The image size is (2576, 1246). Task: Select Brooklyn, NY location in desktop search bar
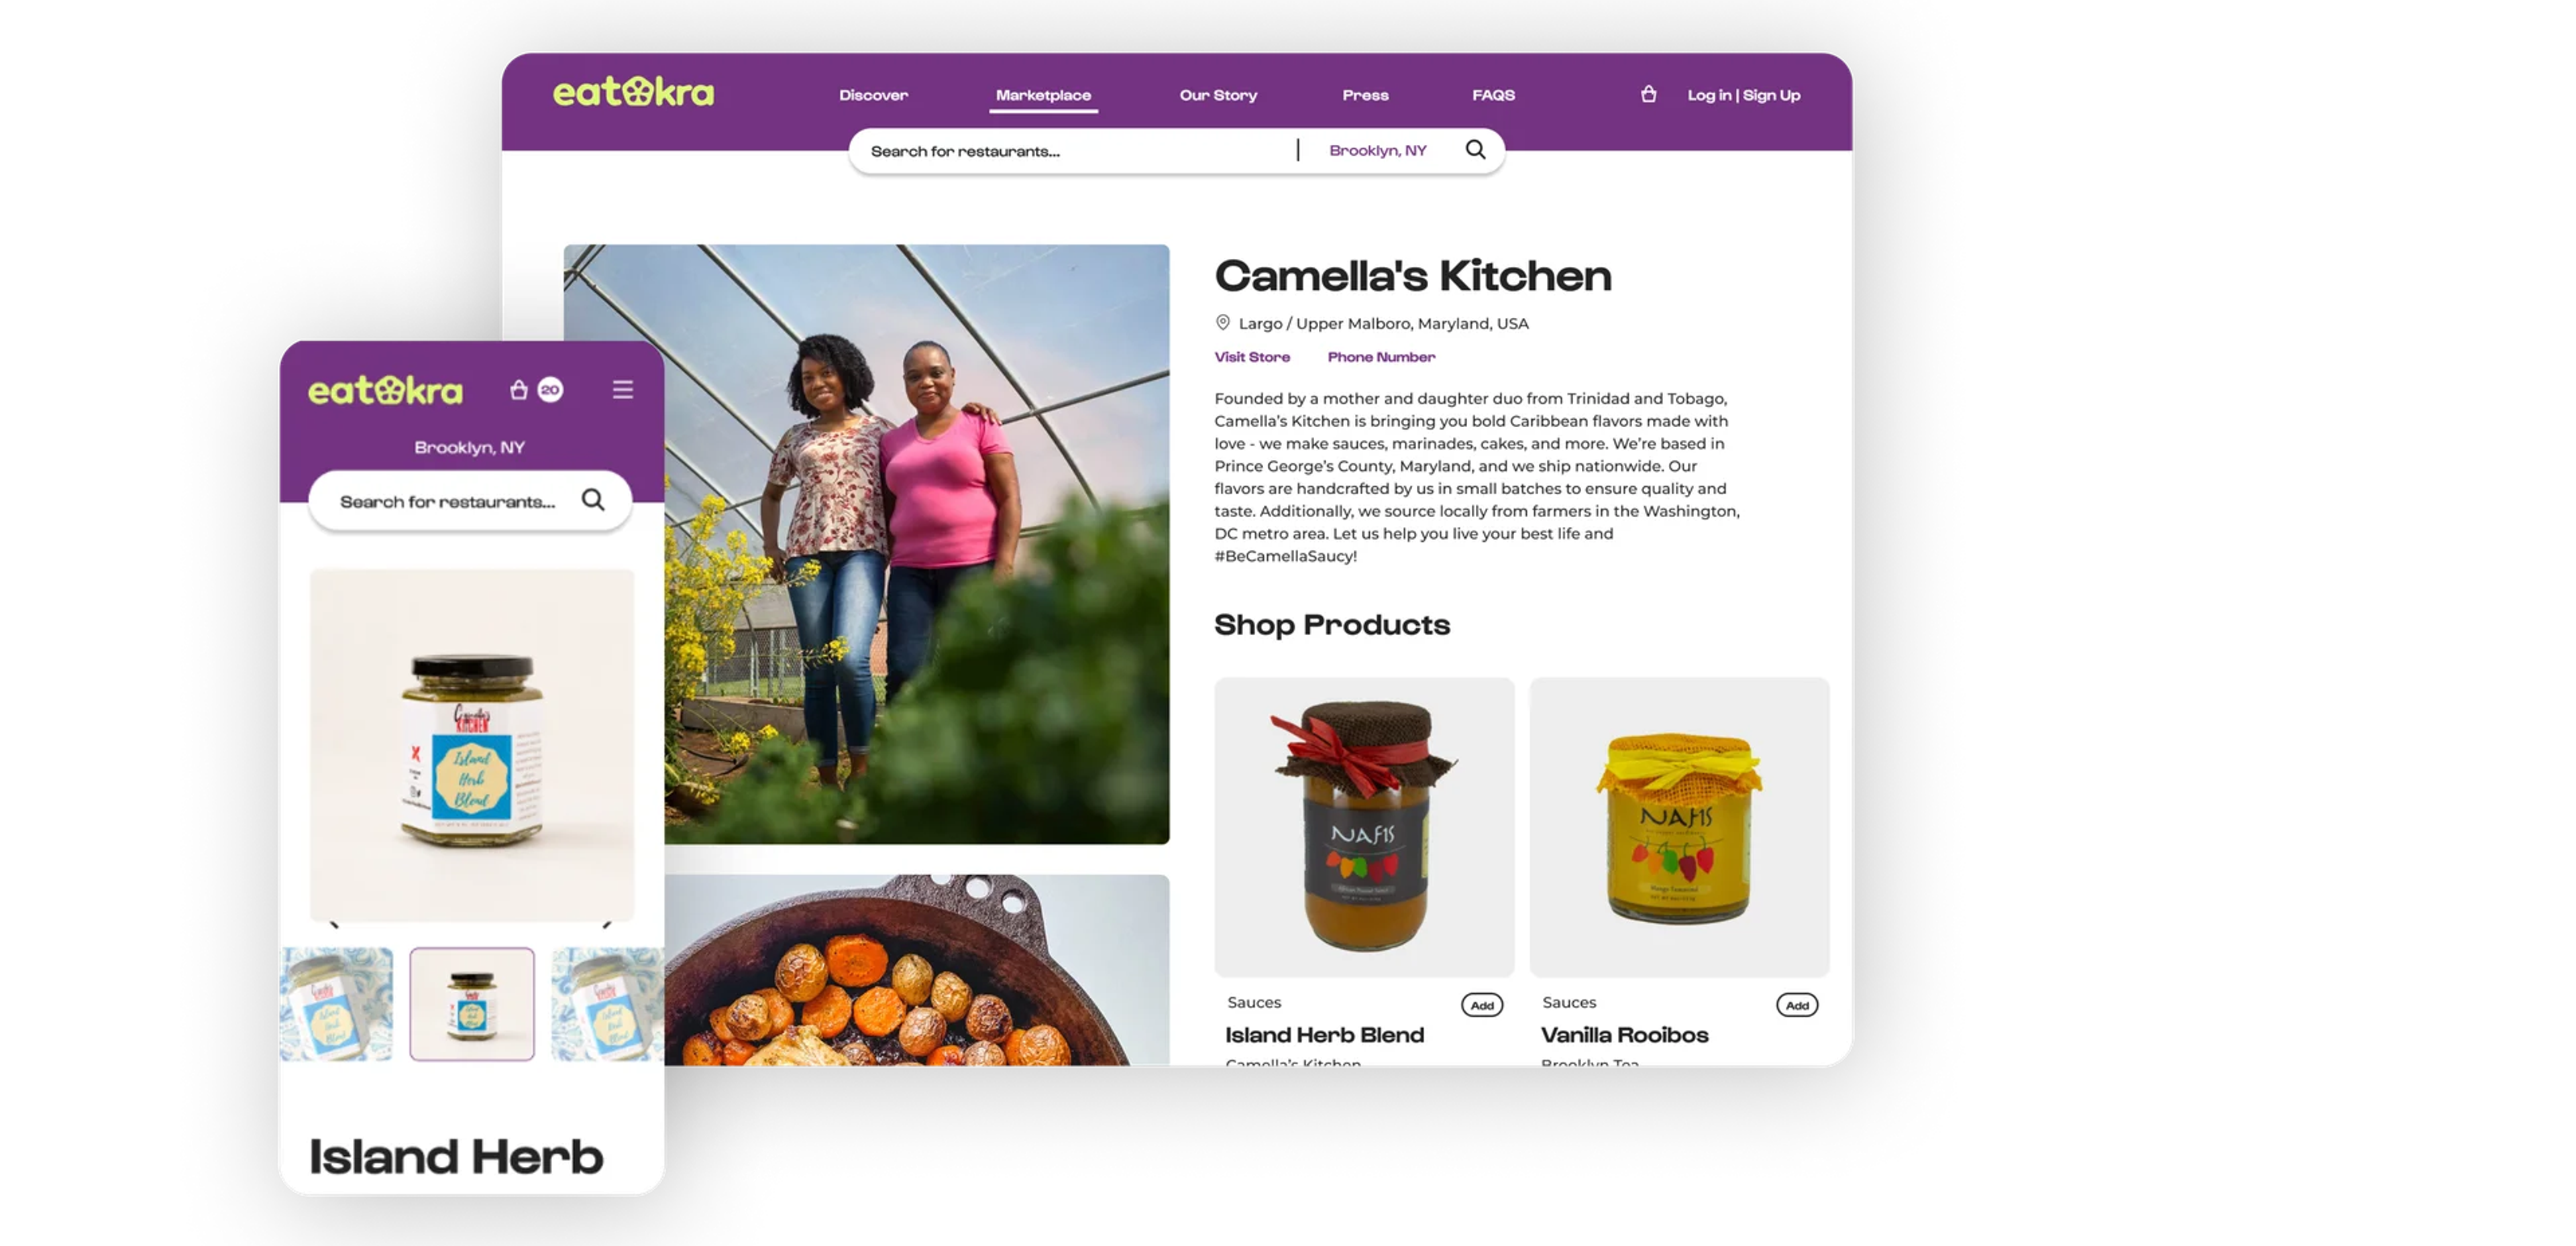(1377, 150)
